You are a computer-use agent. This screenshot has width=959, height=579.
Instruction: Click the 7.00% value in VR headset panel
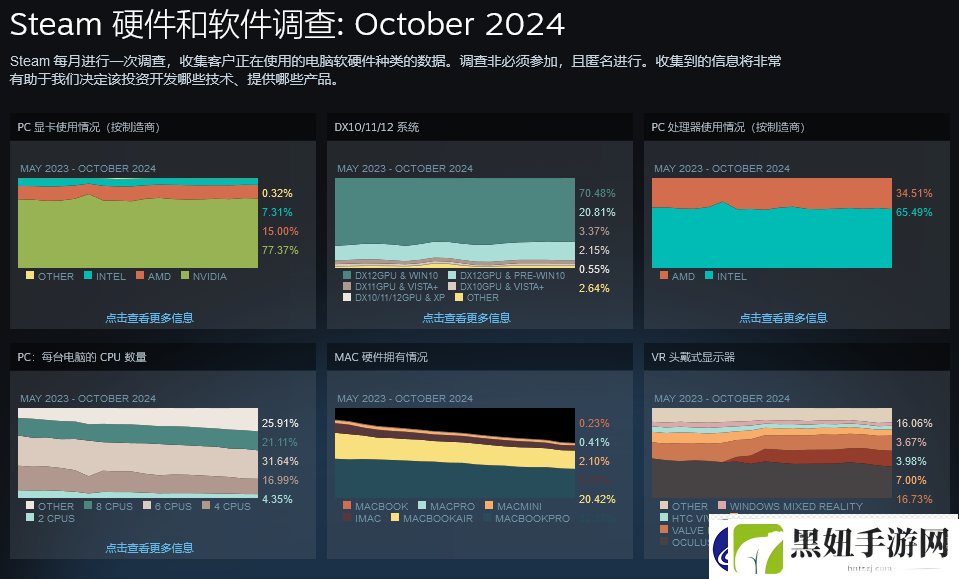pyautogui.click(x=911, y=480)
